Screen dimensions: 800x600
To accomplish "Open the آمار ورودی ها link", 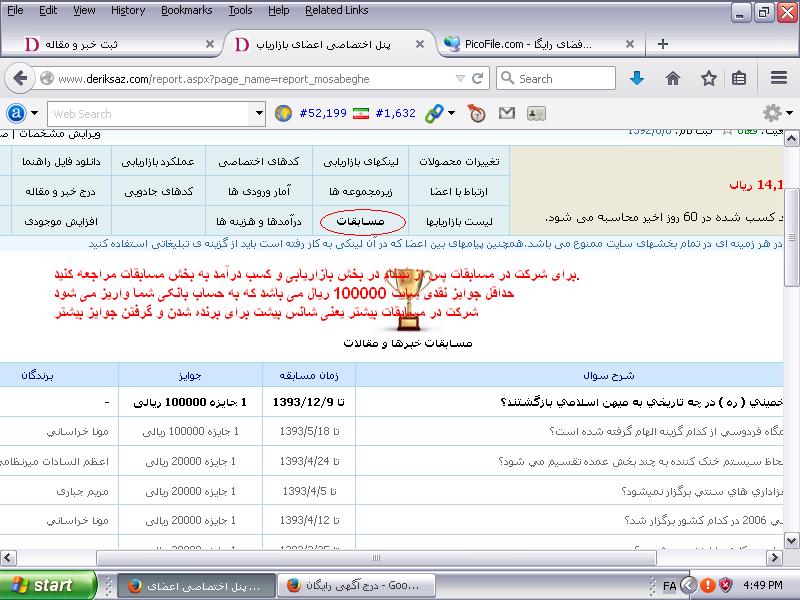I will pos(259,191).
